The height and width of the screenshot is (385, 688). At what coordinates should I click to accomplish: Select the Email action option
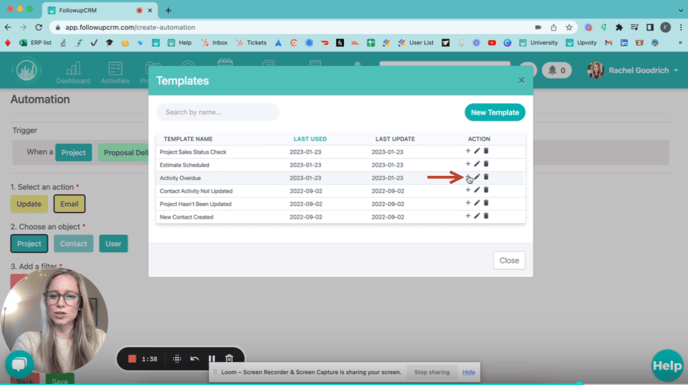click(x=69, y=204)
